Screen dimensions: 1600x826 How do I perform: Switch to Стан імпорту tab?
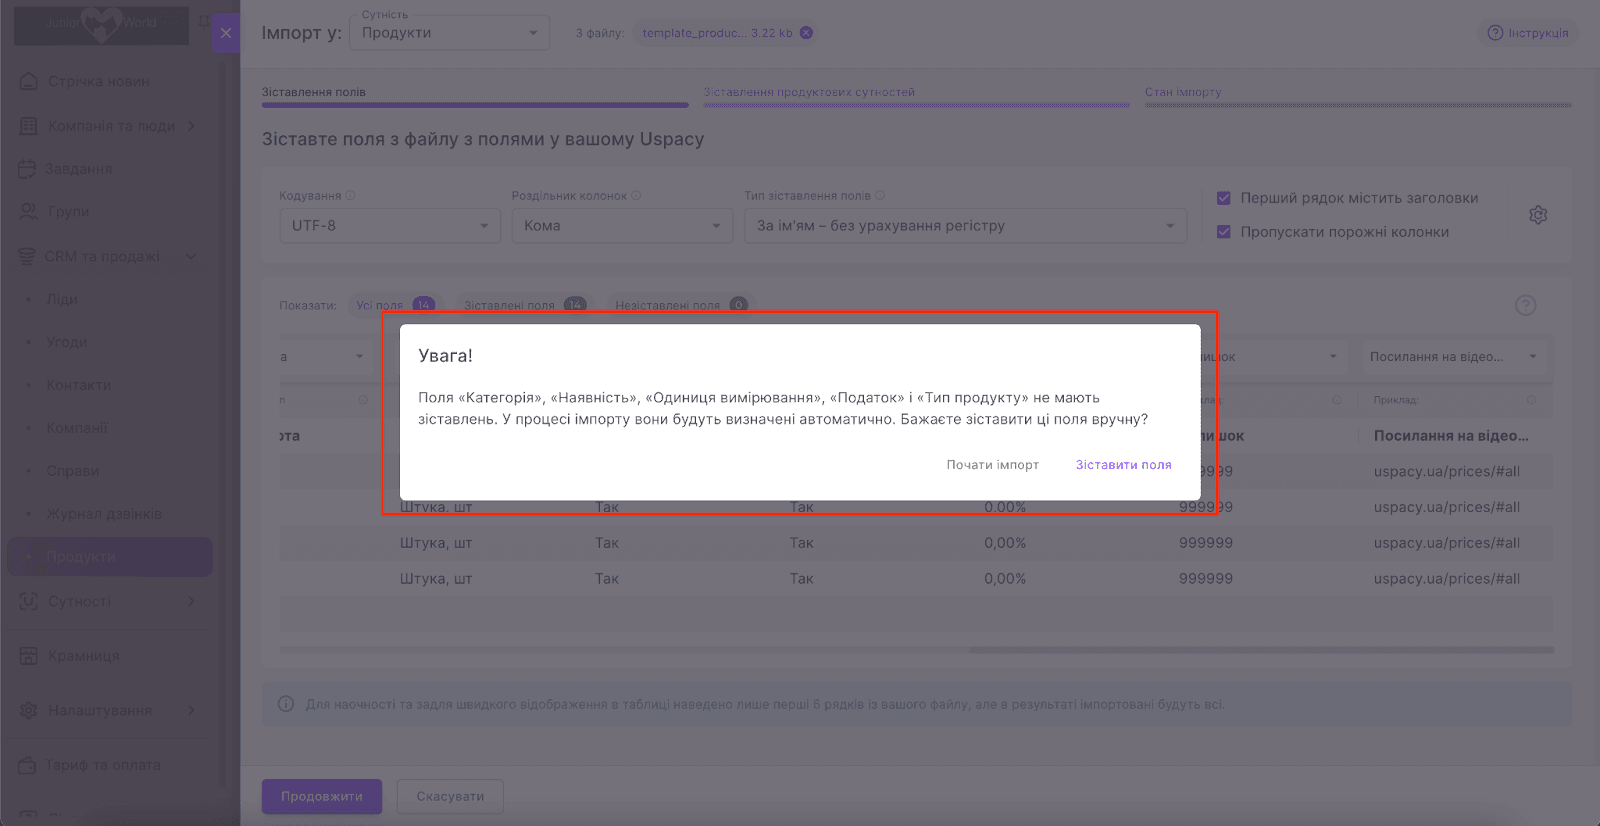click(x=1183, y=92)
